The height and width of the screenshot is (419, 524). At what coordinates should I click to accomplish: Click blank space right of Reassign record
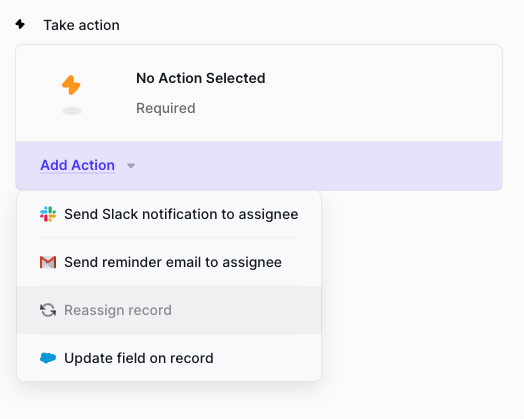click(246, 310)
